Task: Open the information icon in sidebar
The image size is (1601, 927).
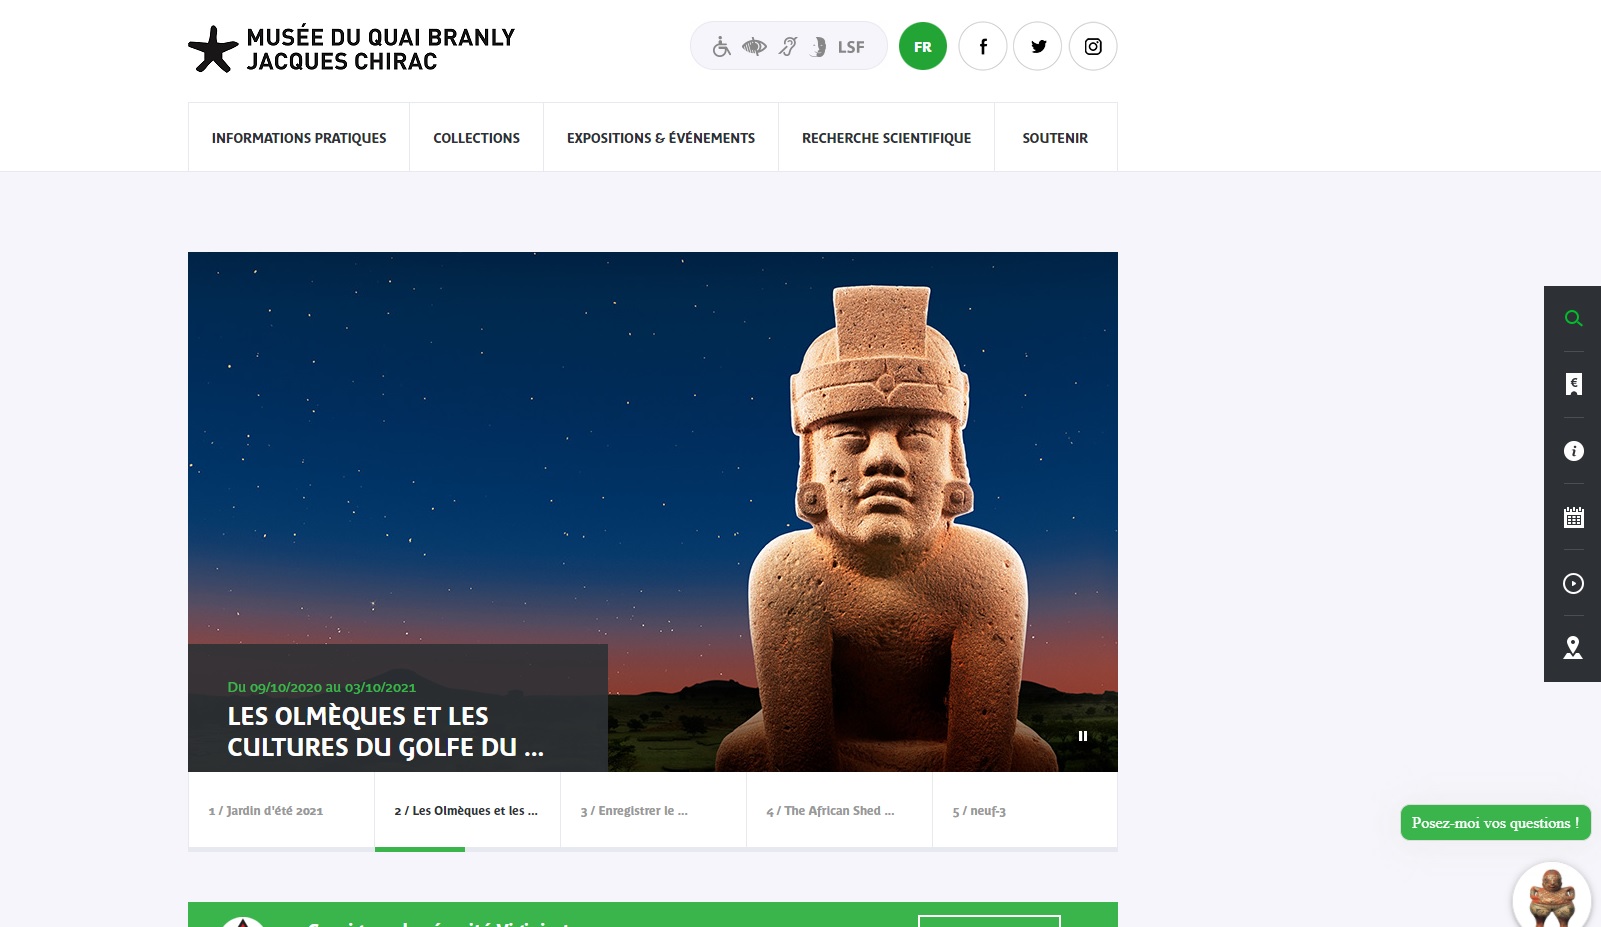Action: tap(1573, 451)
